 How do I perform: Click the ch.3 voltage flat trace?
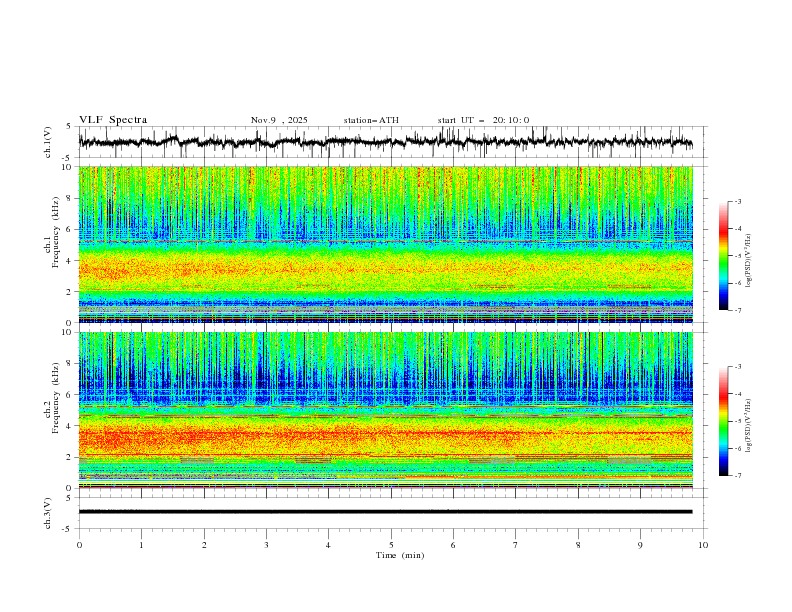click(x=385, y=512)
